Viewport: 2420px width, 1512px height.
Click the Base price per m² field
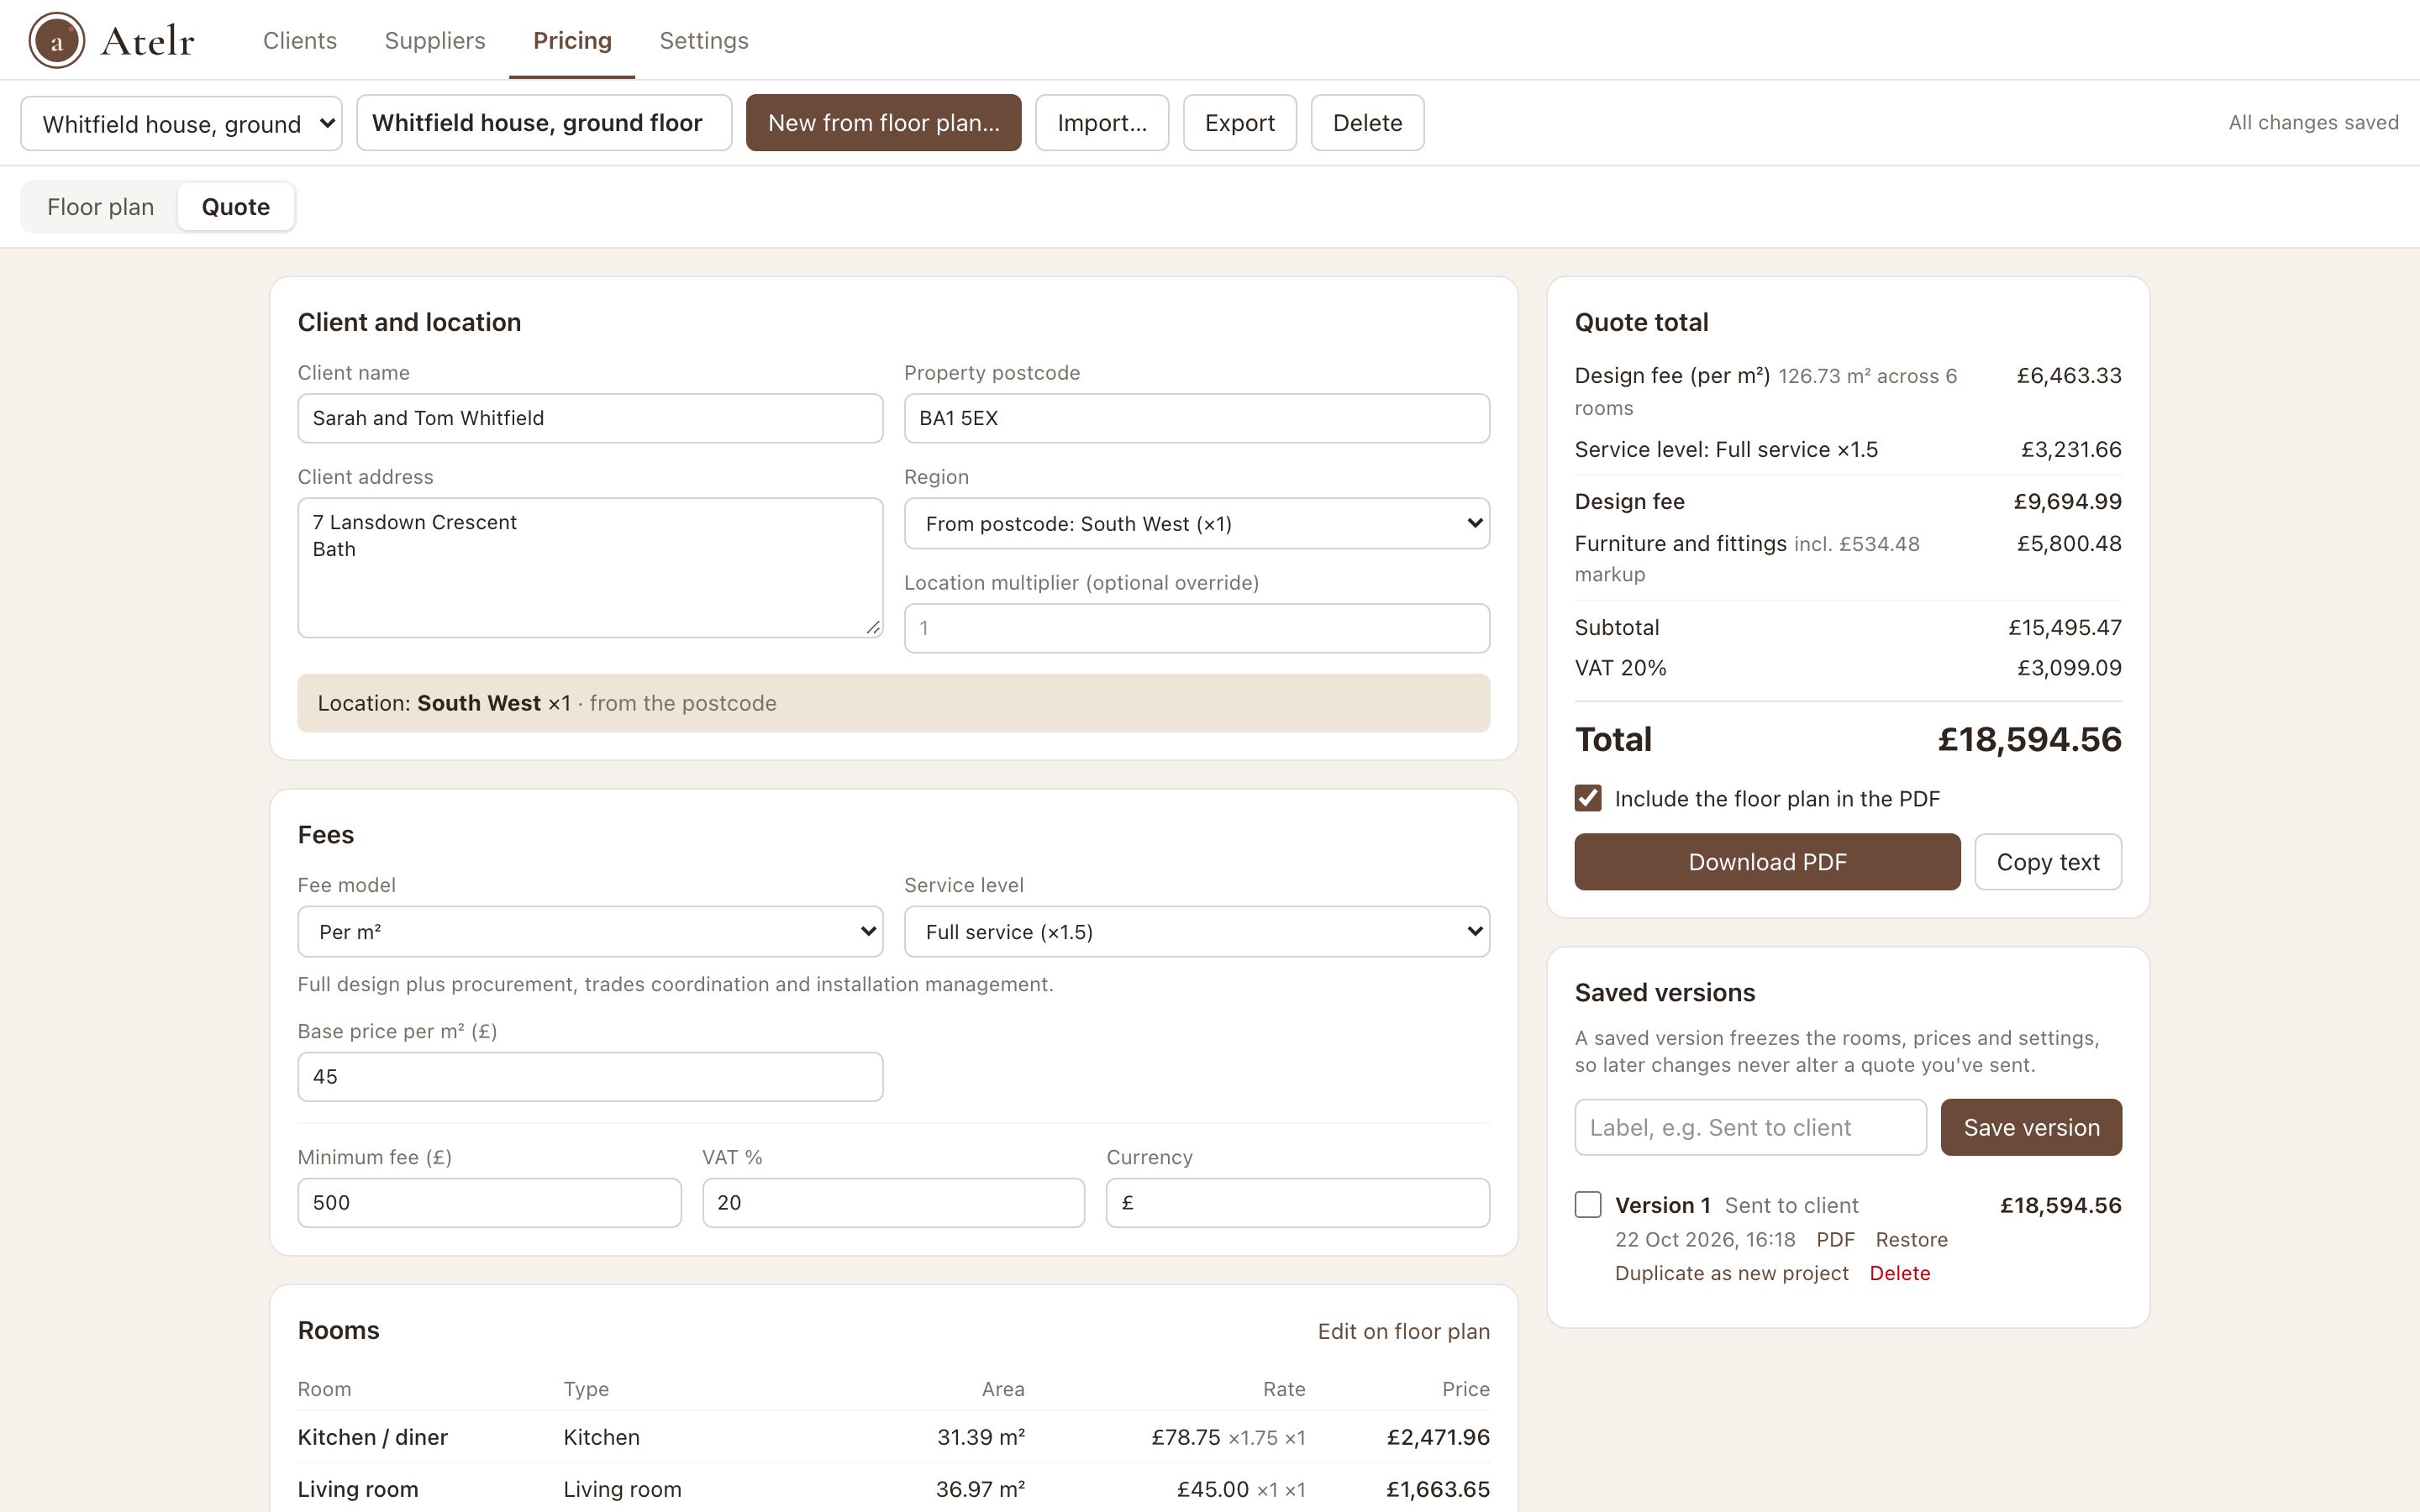pos(590,1077)
